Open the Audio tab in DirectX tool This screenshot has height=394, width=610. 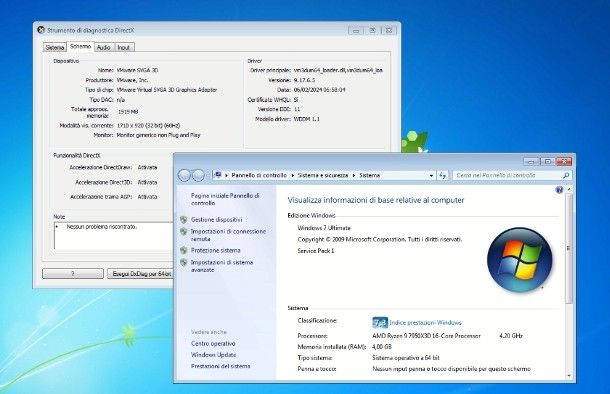click(x=103, y=47)
